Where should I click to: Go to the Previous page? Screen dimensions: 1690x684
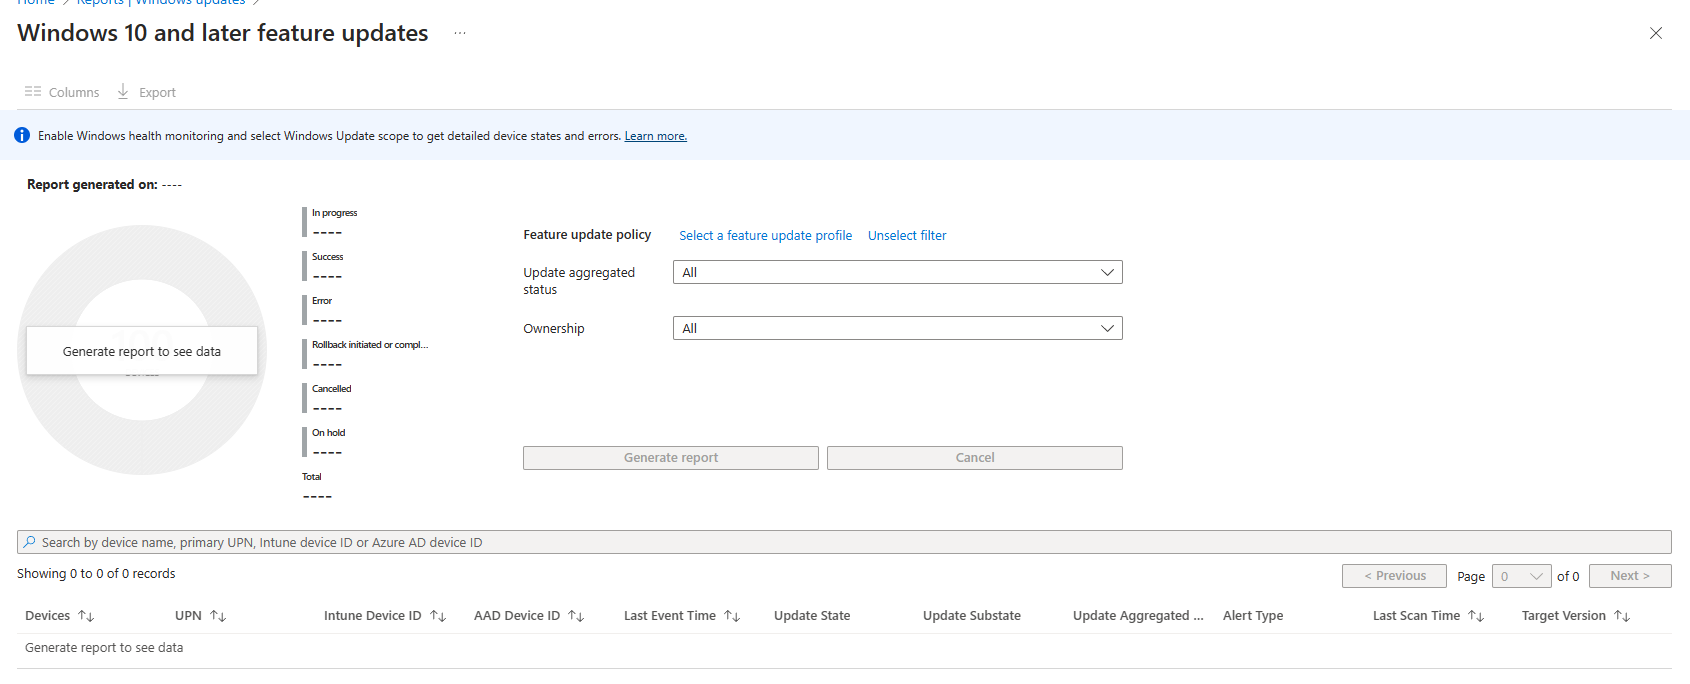[1394, 576]
